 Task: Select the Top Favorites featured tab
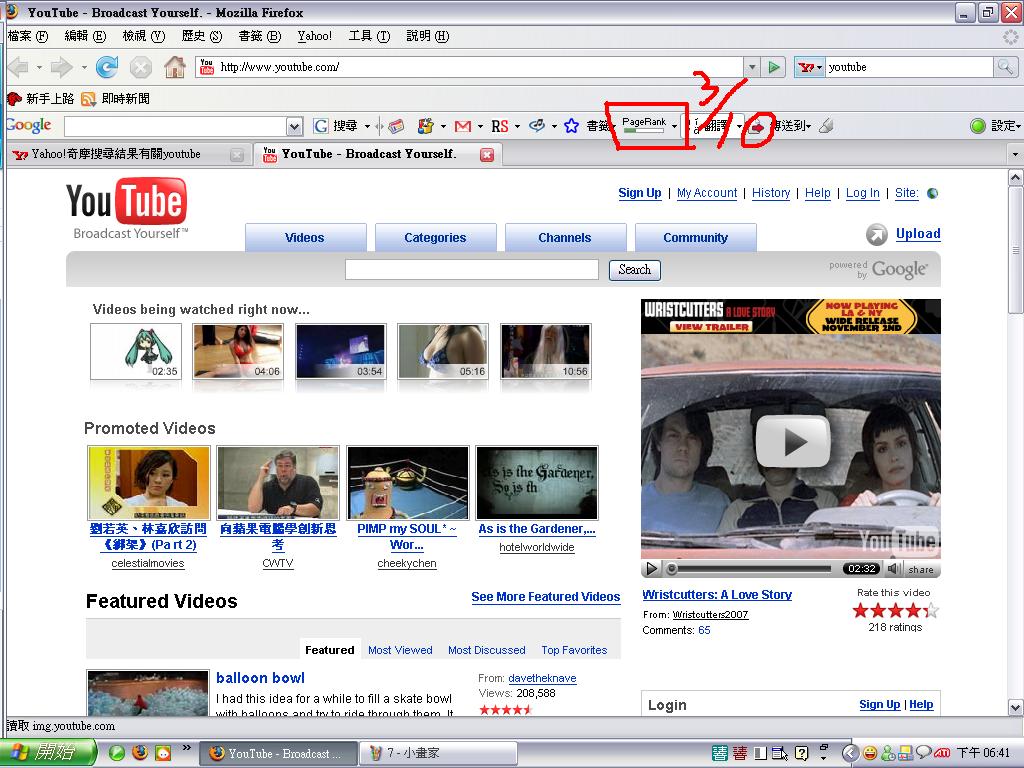574,650
